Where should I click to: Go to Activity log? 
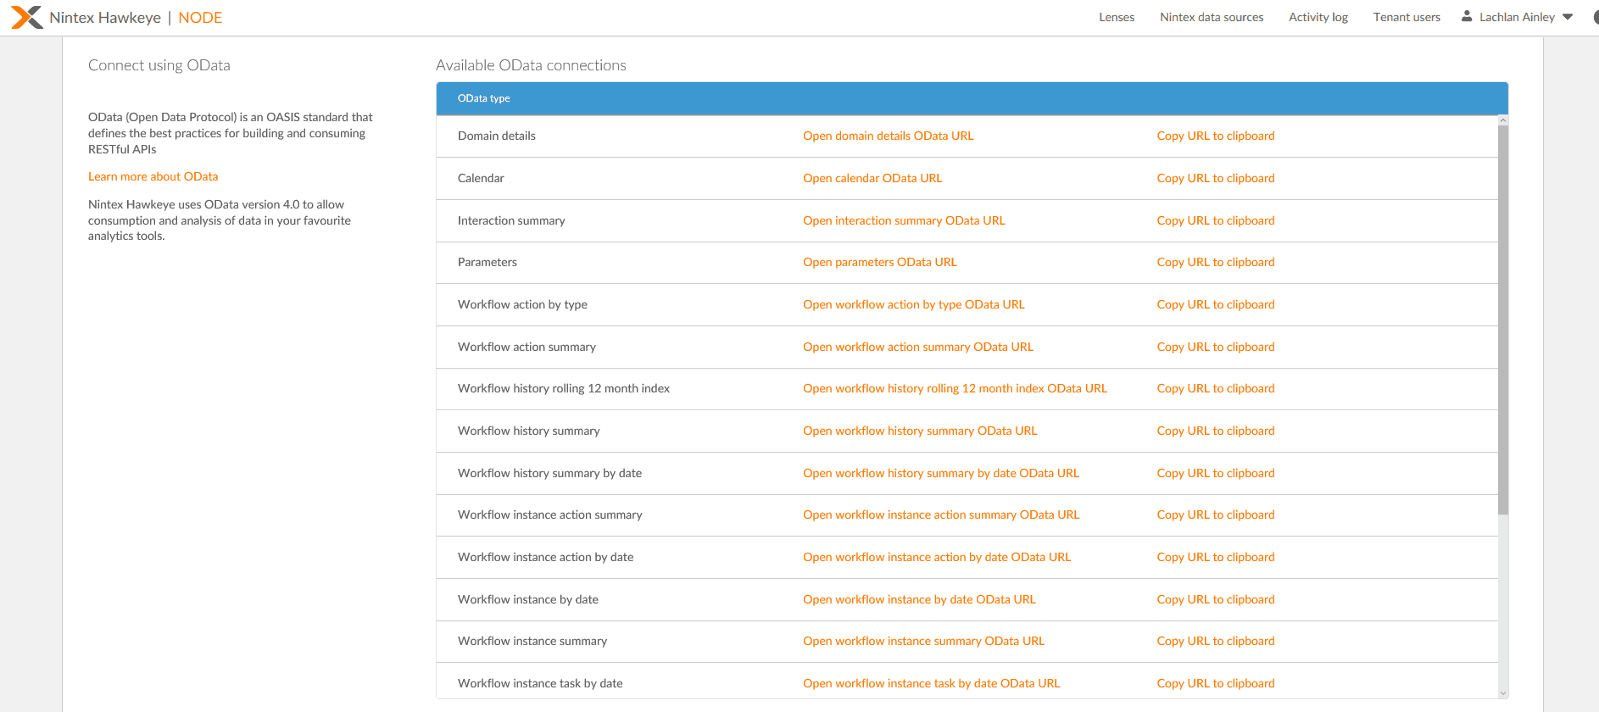pos(1318,17)
